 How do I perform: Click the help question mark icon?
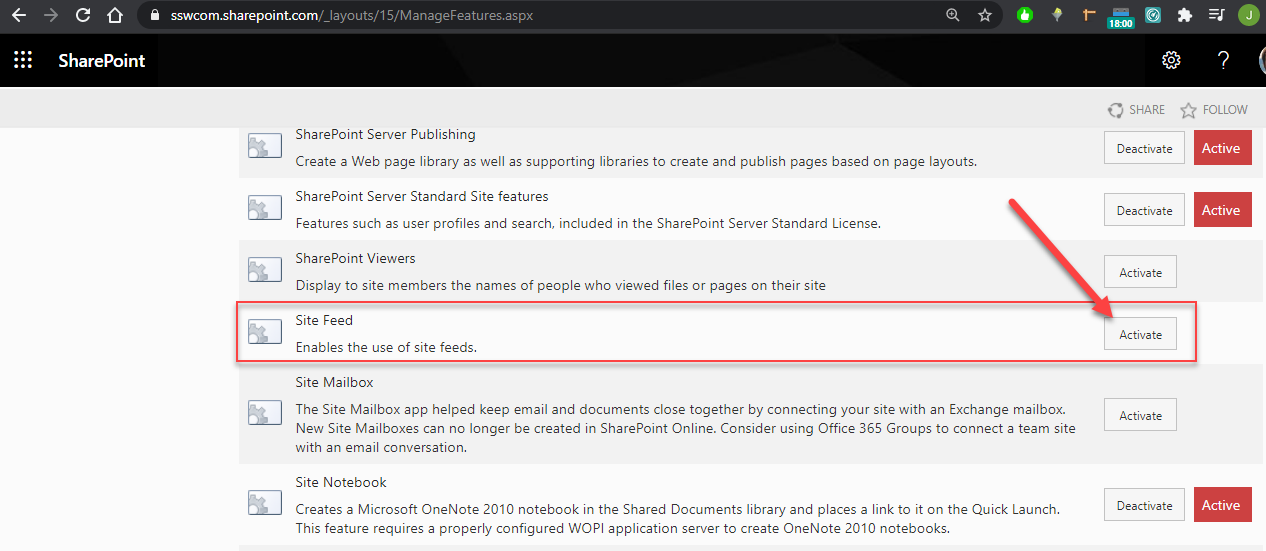(x=1223, y=60)
